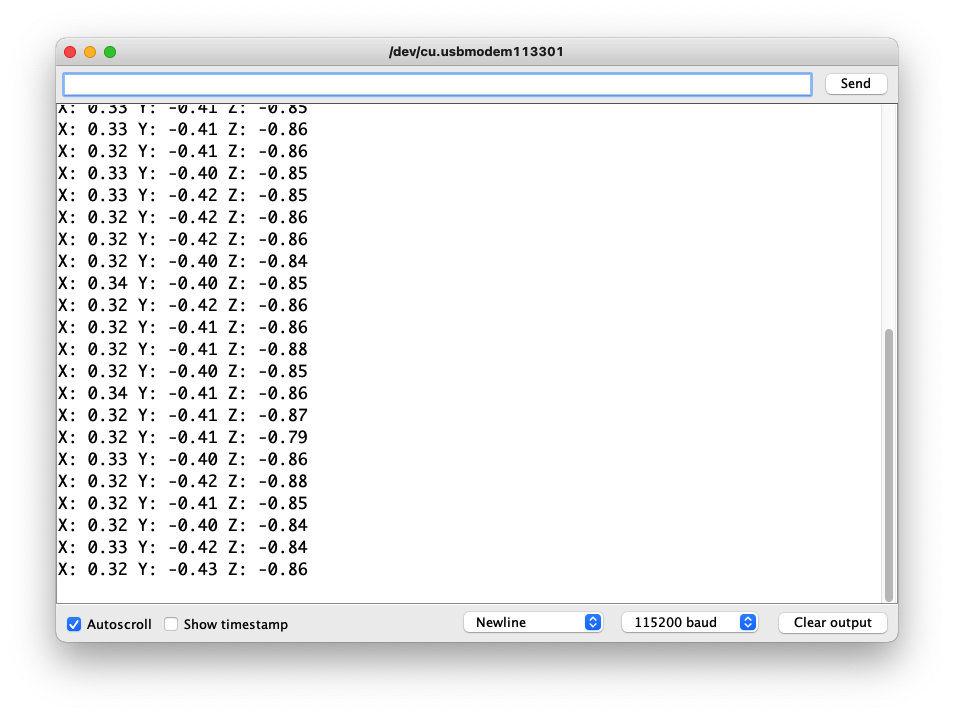Click the line reading X: 0.32 Y: -0.41 Z: -0.87

(x=183, y=415)
